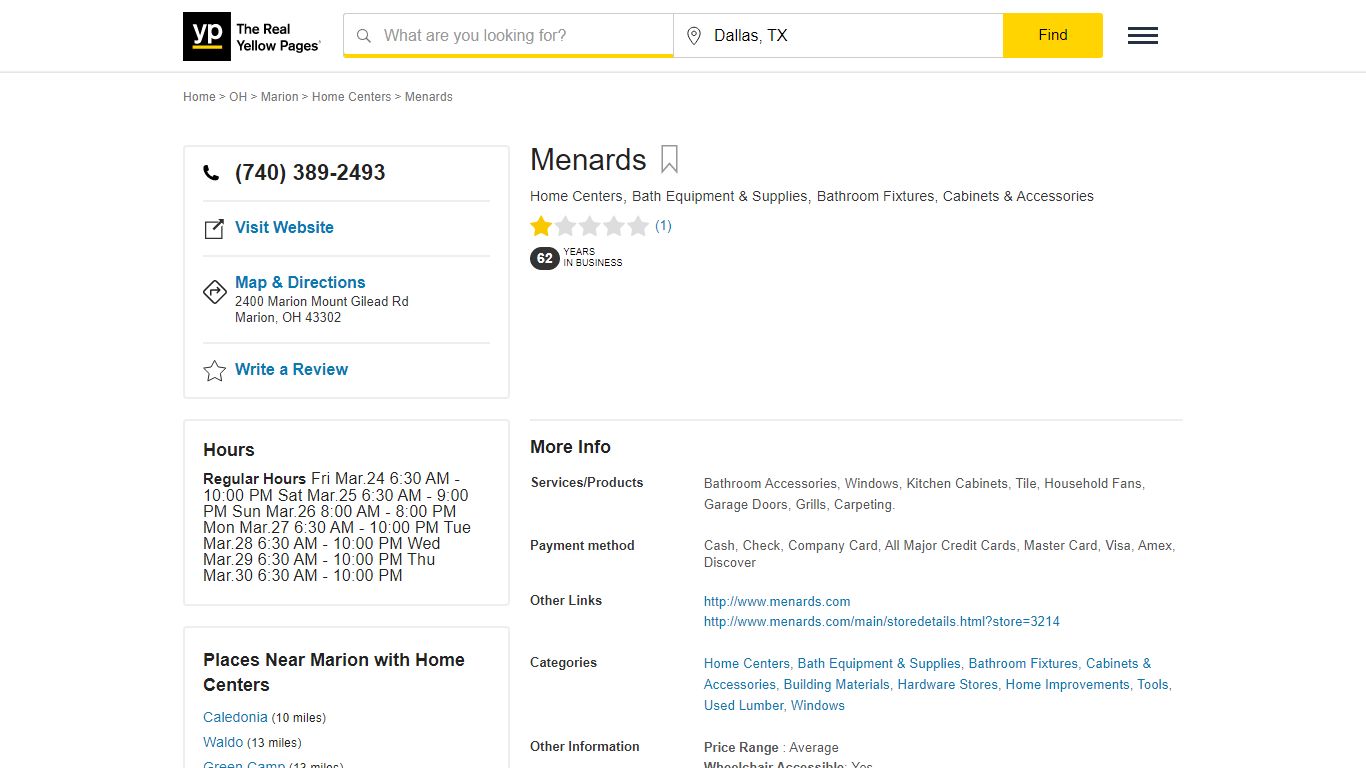This screenshot has height=768, width=1366.
Task: Click the phone icon beside the number
Action: coord(211,173)
